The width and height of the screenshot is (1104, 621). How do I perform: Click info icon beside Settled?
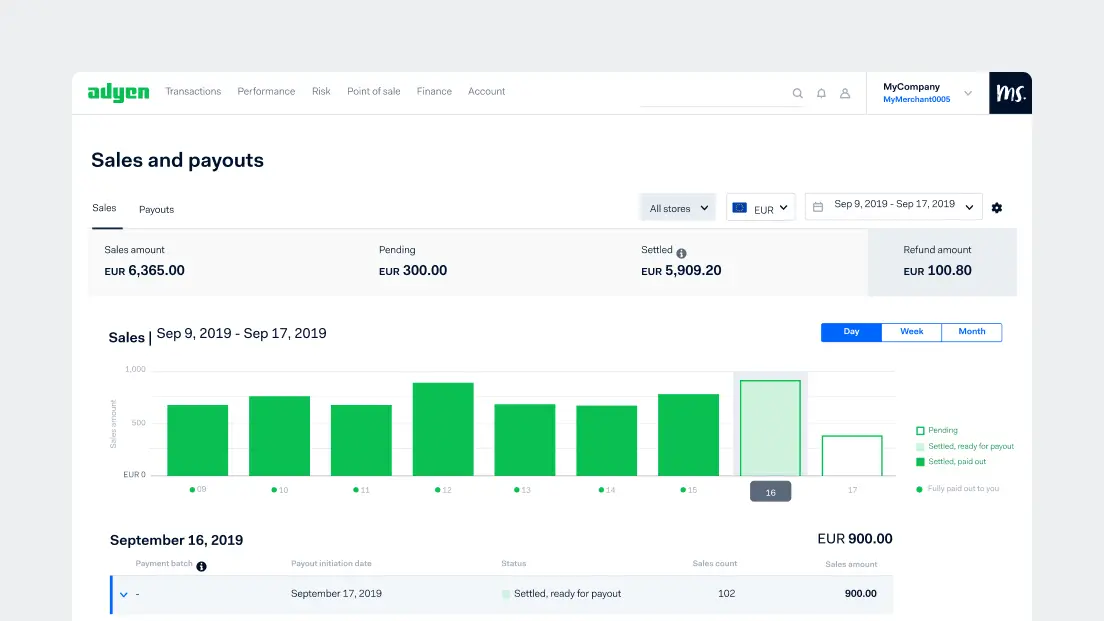click(681, 253)
